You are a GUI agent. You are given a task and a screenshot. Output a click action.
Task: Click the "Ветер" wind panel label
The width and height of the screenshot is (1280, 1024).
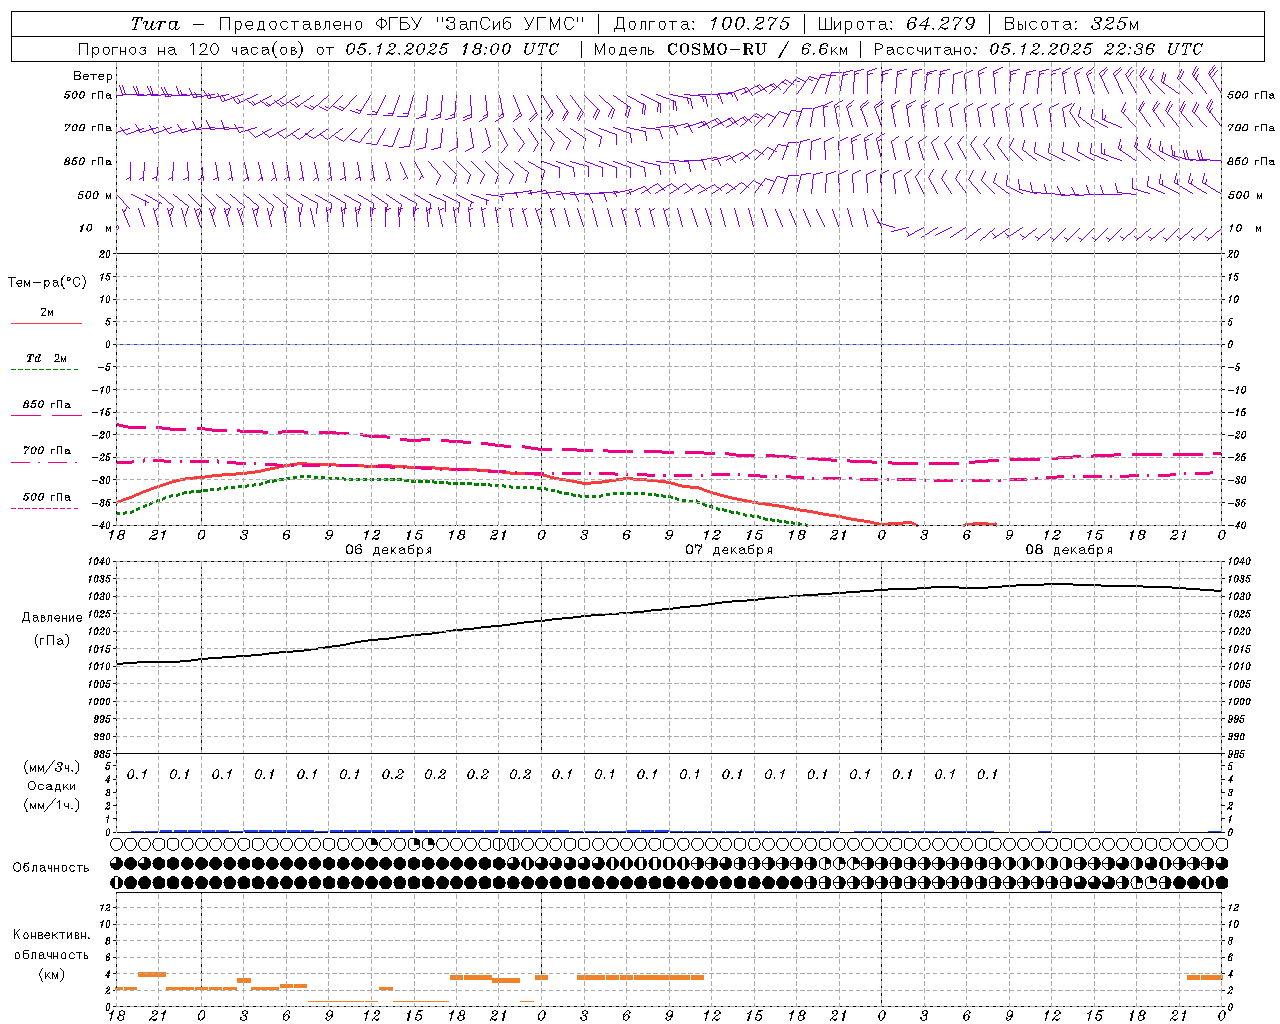(x=93, y=76)
